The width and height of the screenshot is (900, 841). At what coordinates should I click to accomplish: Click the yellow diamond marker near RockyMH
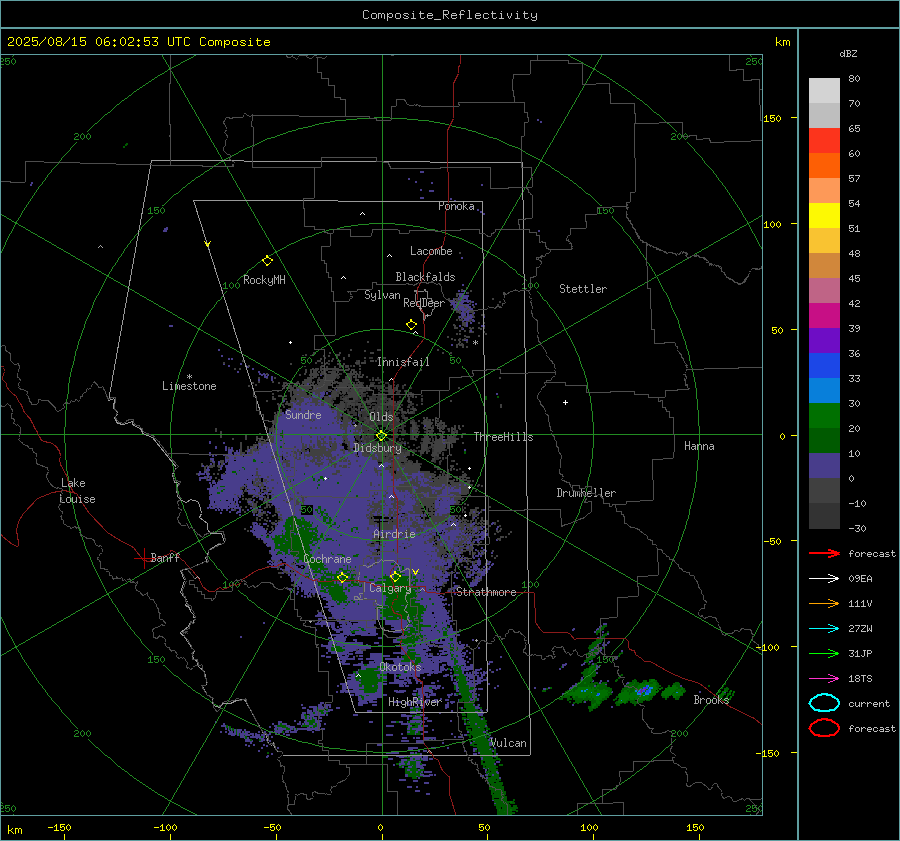click(x=267, y=261)
